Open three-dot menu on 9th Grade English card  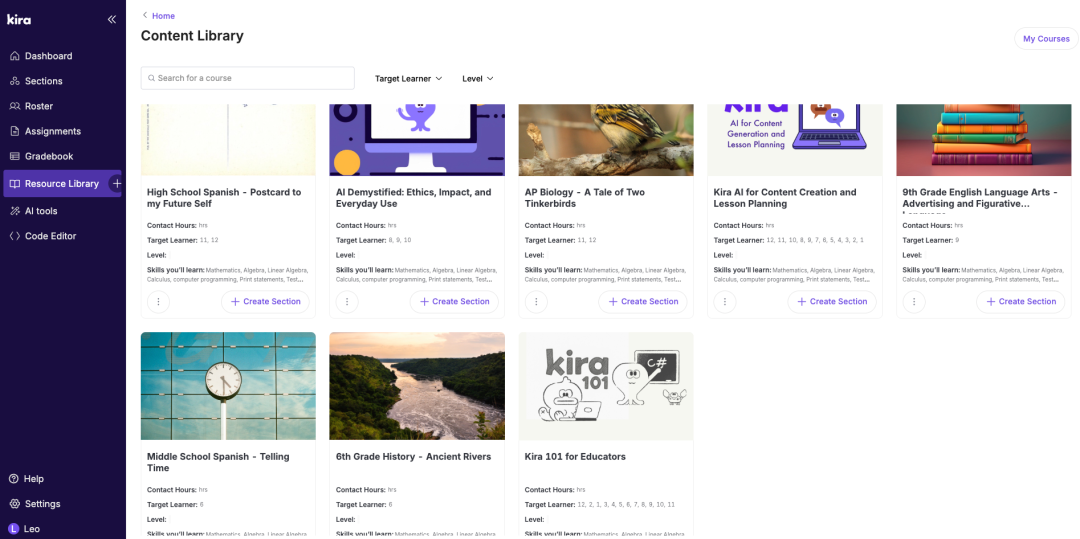point(914,301)
